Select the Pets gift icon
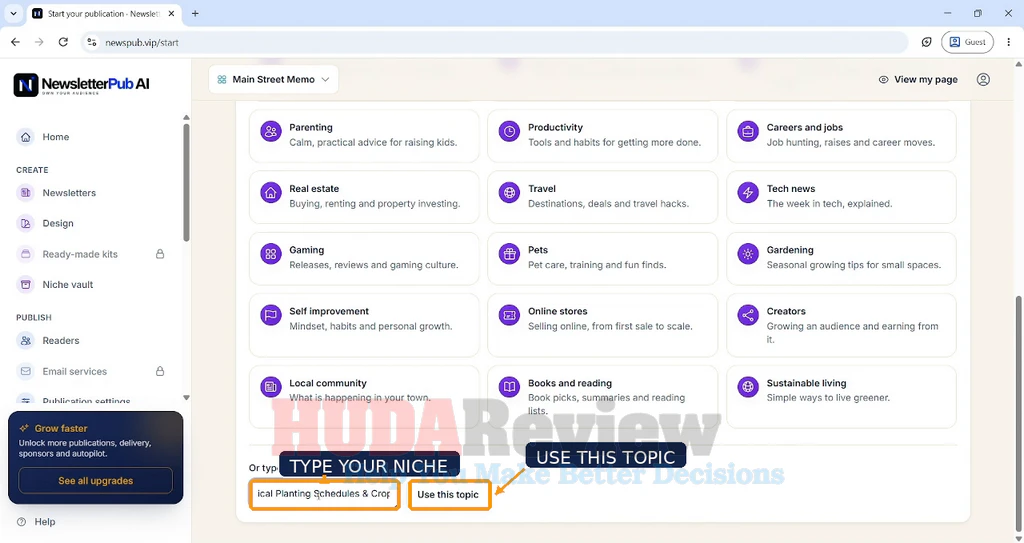1024x543 pixels. coord(509,254)
